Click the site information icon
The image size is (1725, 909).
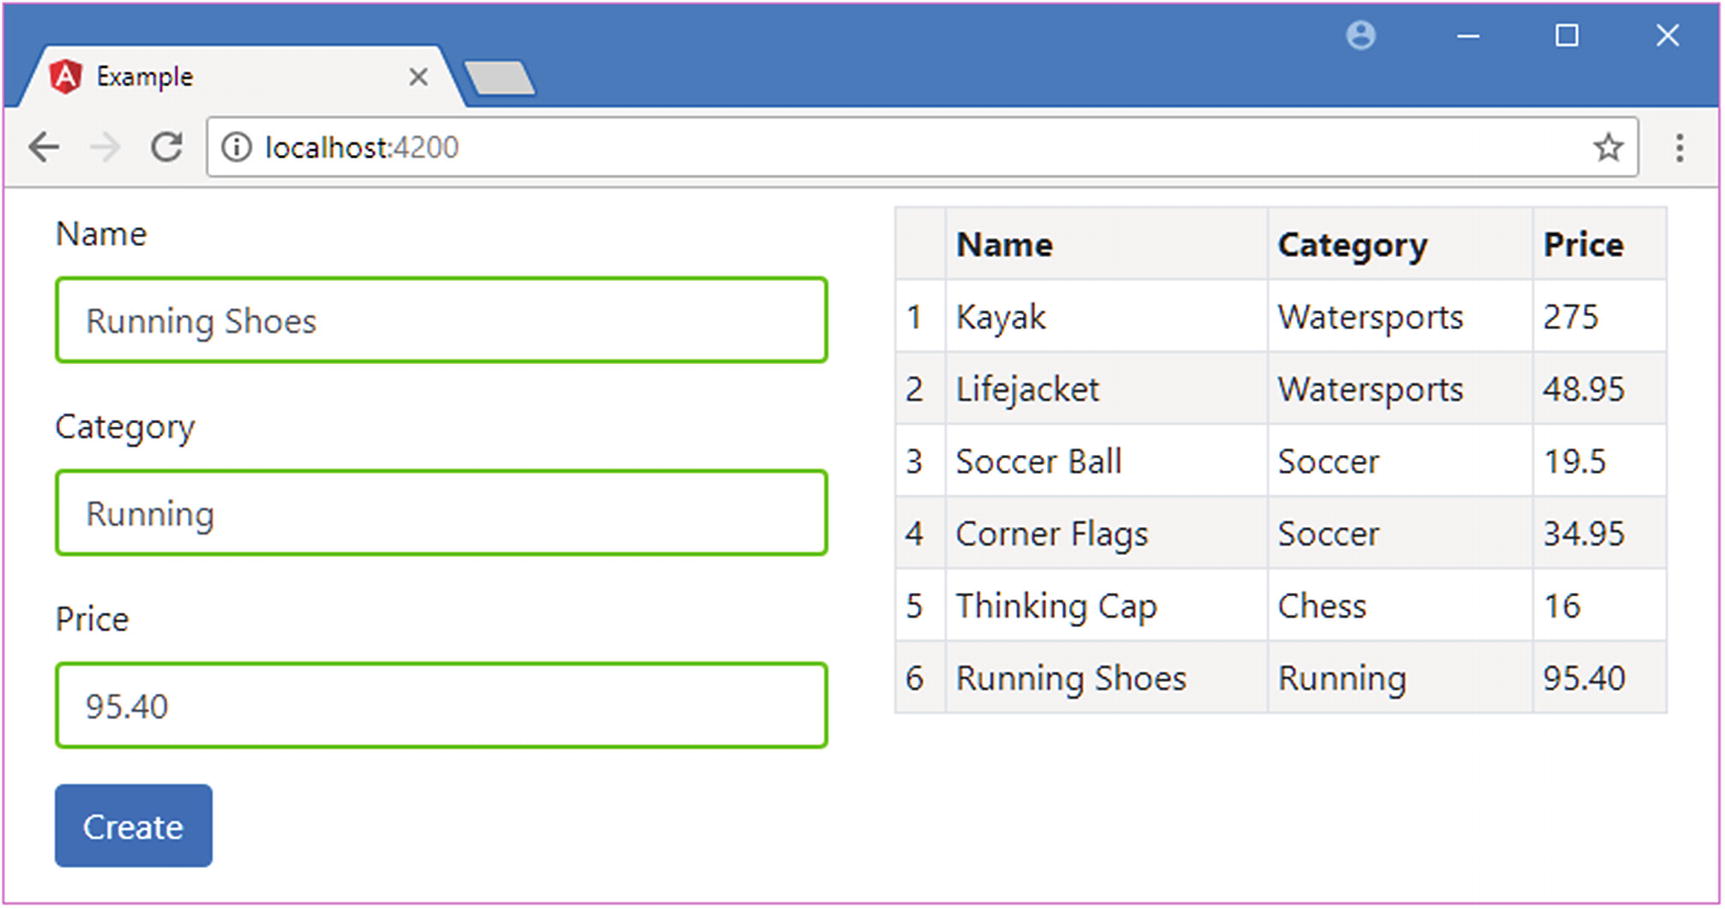[236, 148]
